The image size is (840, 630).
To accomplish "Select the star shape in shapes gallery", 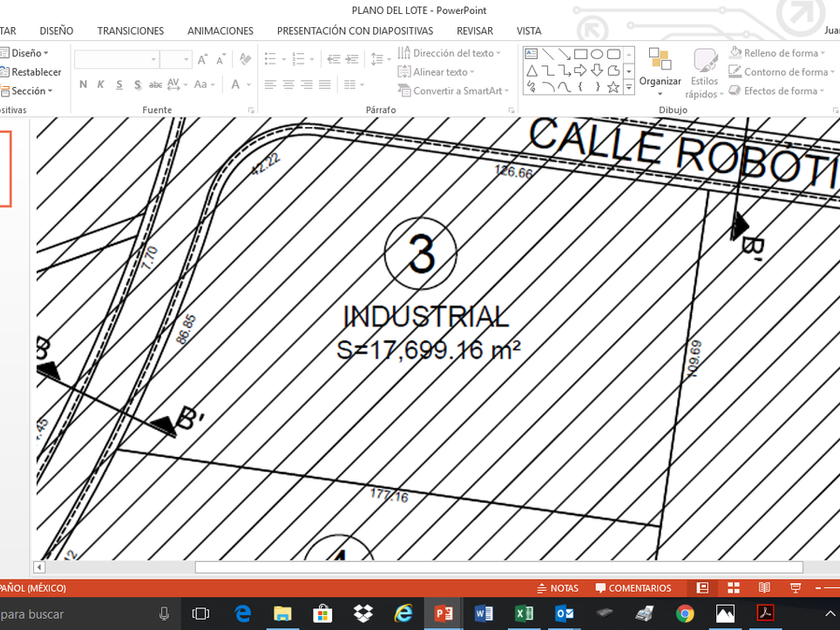I will (612, 86).
